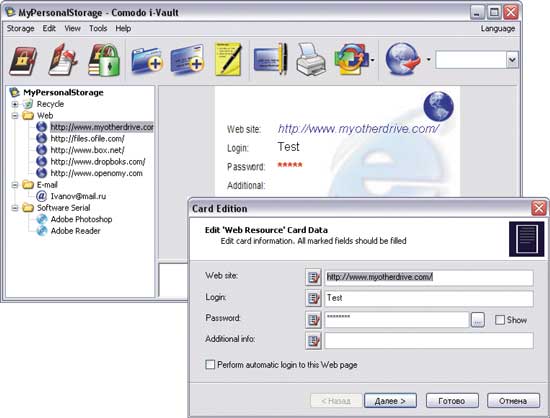Click the locked book storage icon in toolbar
The width and height of the screenshot is (550, 418).
tap(23, 61)
